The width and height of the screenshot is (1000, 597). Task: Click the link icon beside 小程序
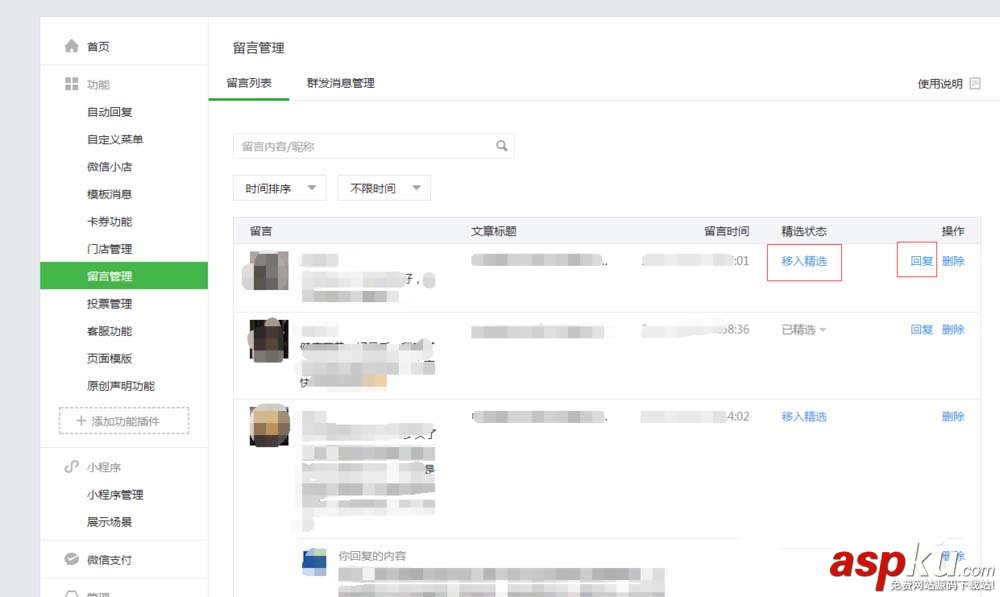70,466
